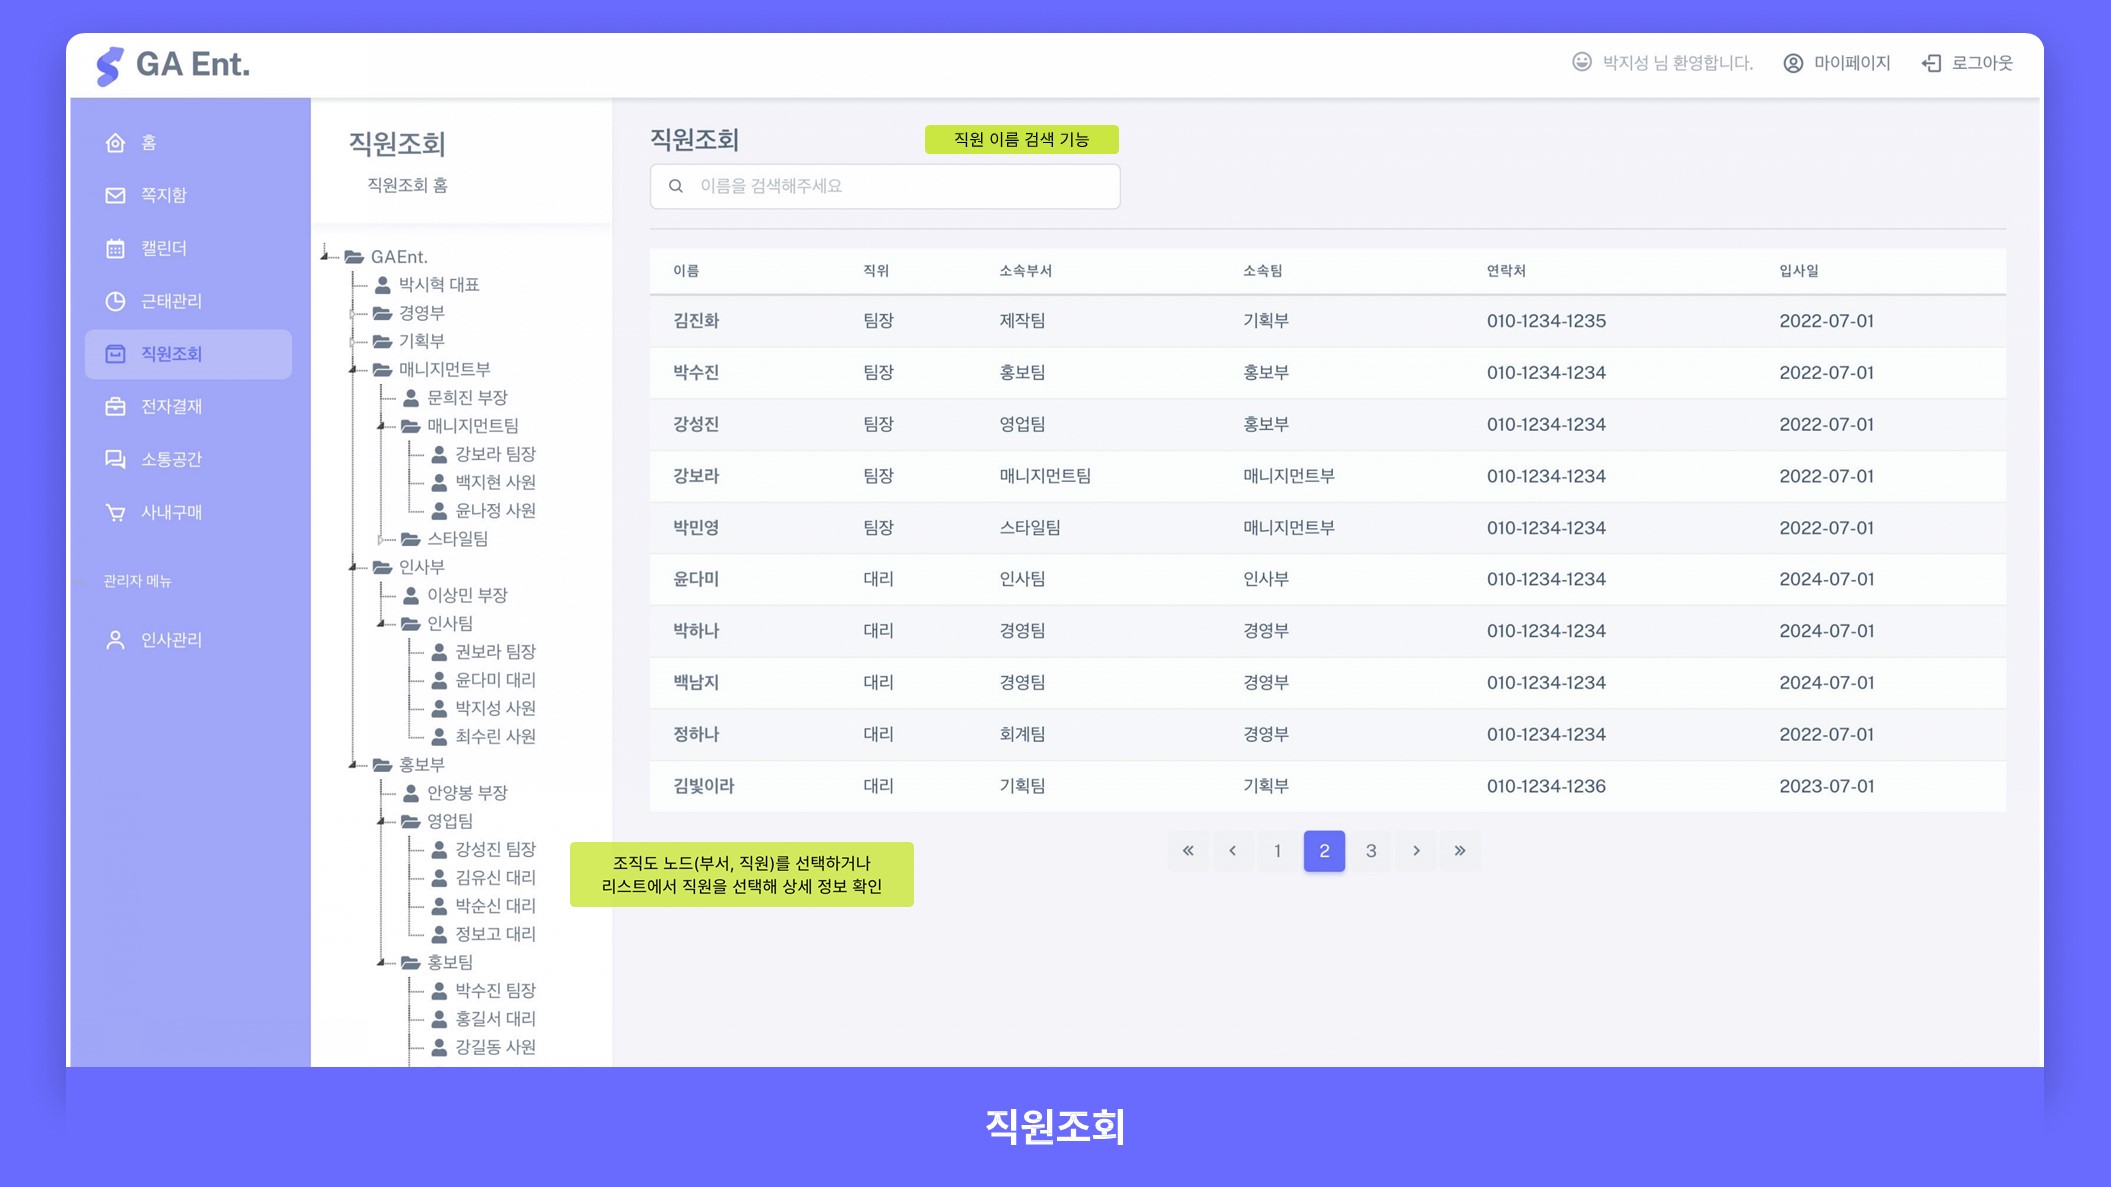2111x1187 pixels.
Task: Click the person icon for 강보라 팀장
Action: pos(438,454)
